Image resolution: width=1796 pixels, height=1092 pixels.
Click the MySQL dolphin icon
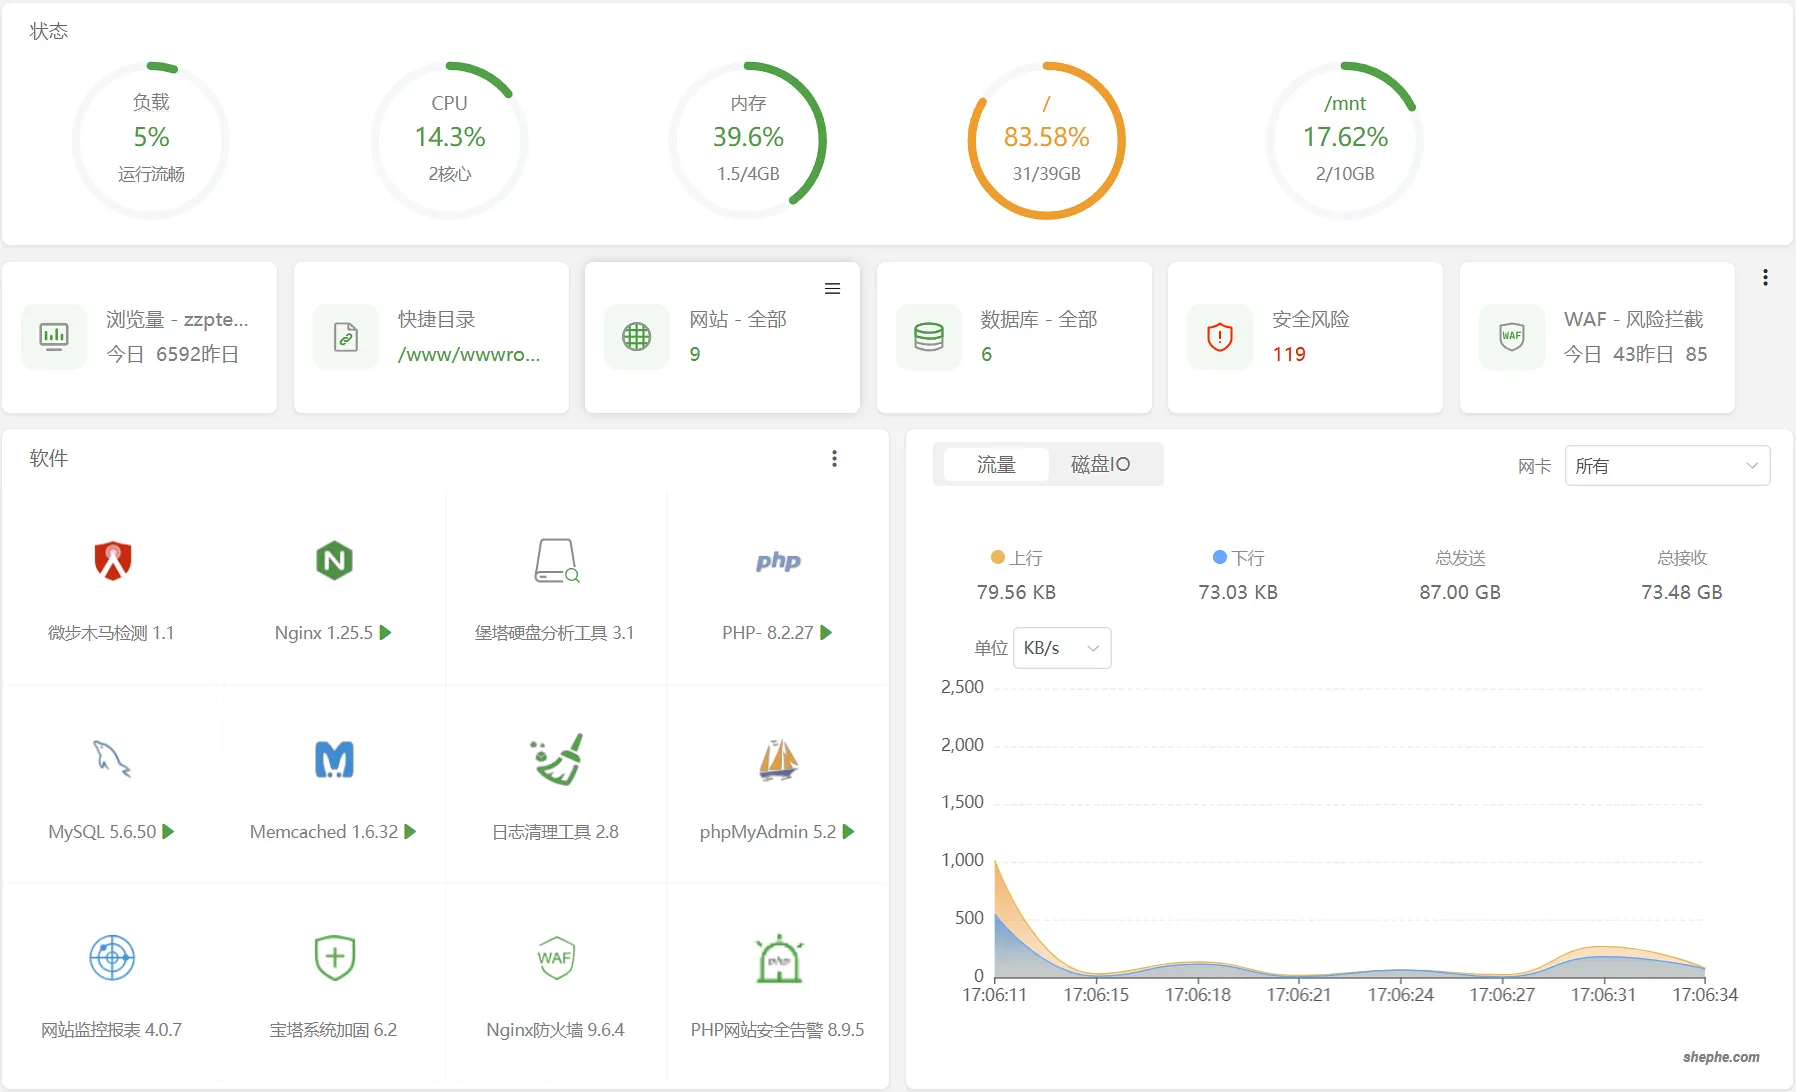(x=112, y=759)
